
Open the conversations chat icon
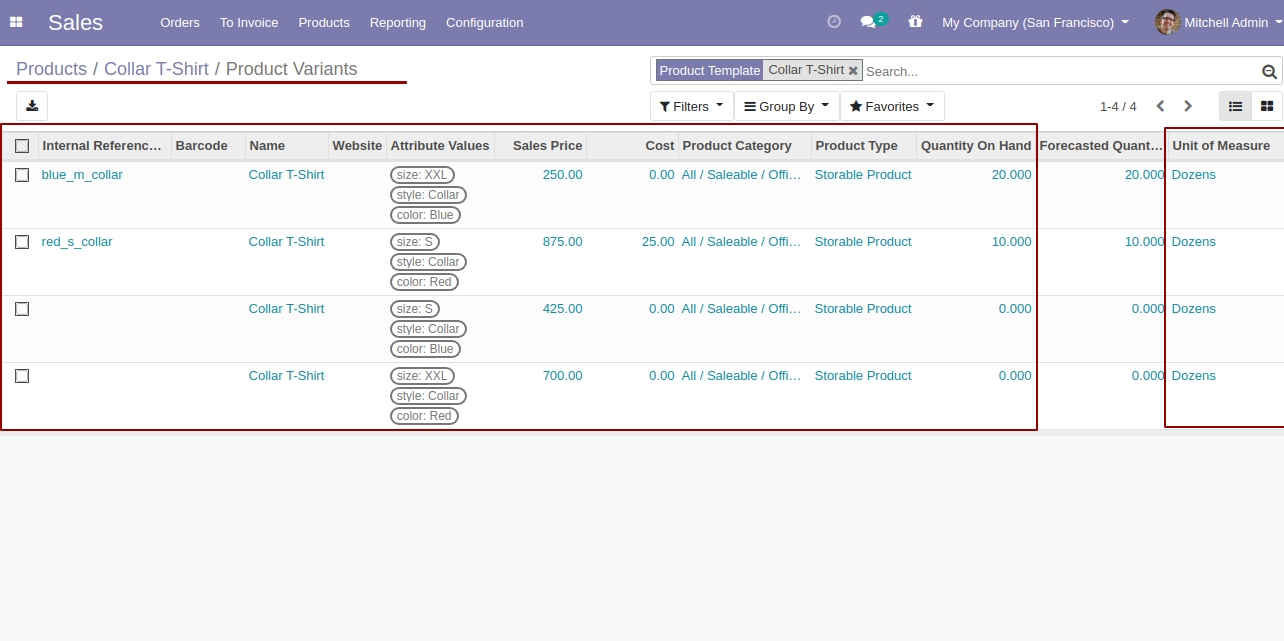point(868,22)
